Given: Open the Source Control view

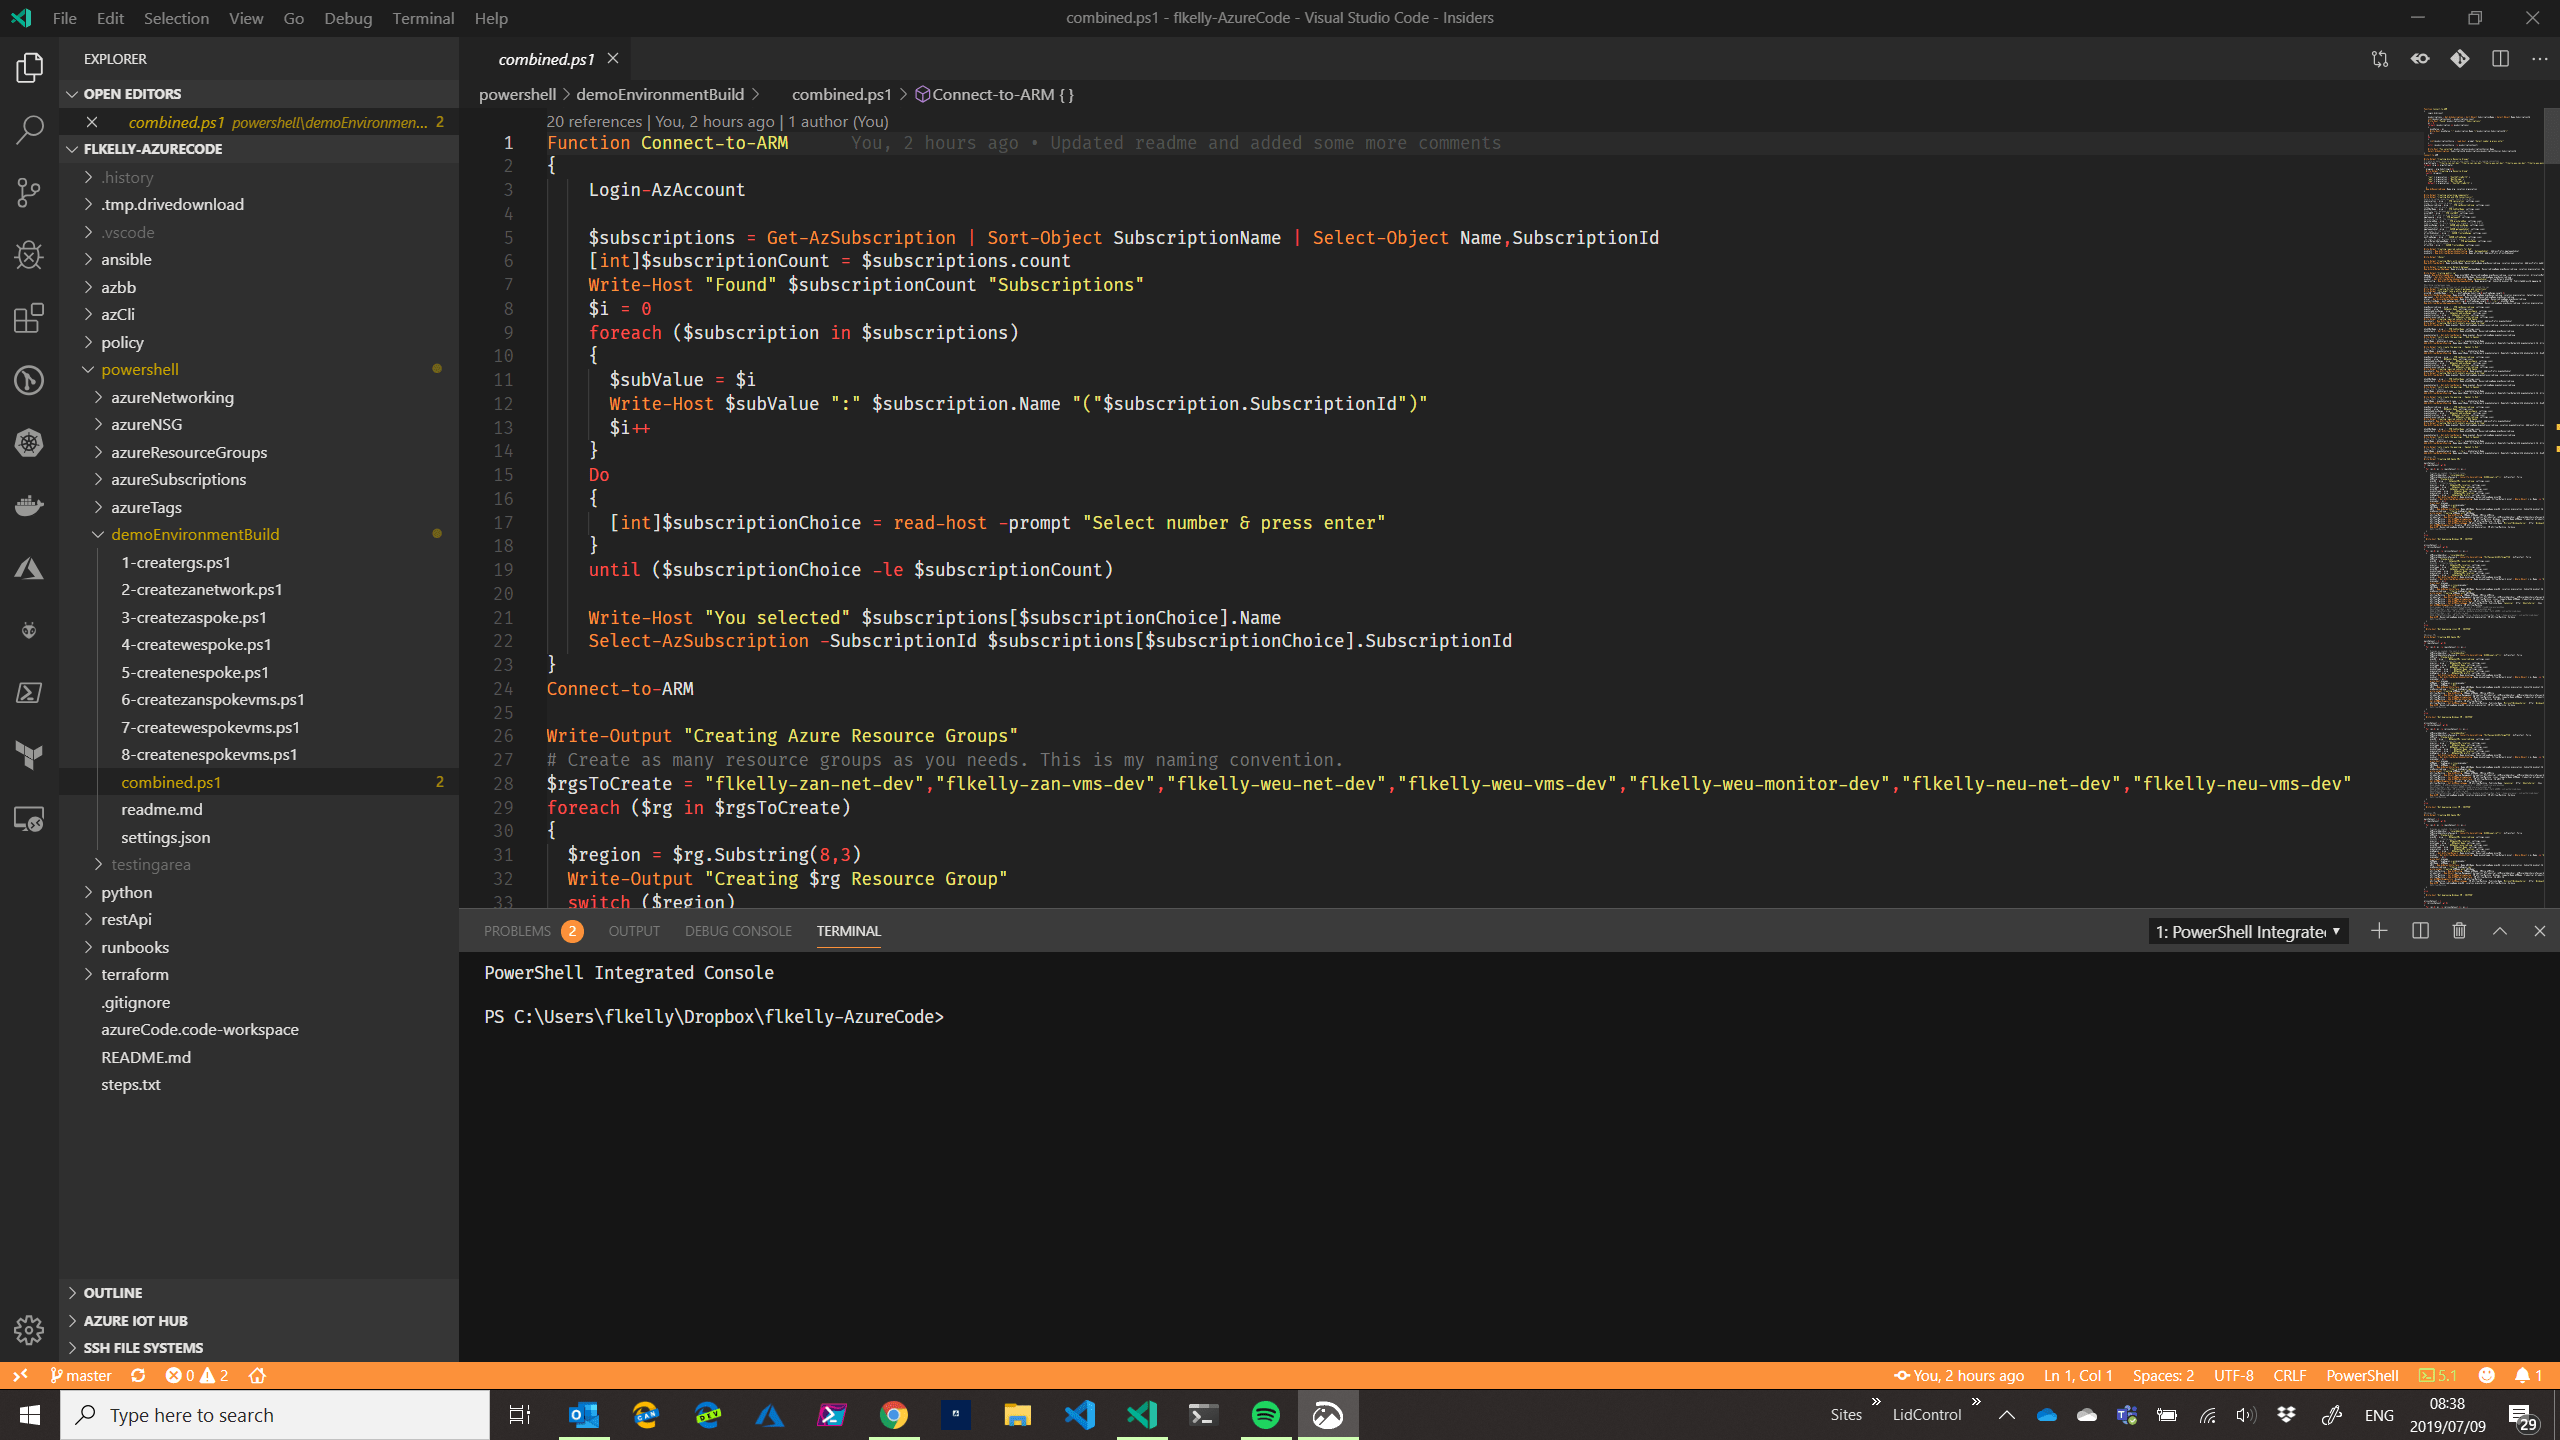Looking at the screenshot, I should pos(29,192).
